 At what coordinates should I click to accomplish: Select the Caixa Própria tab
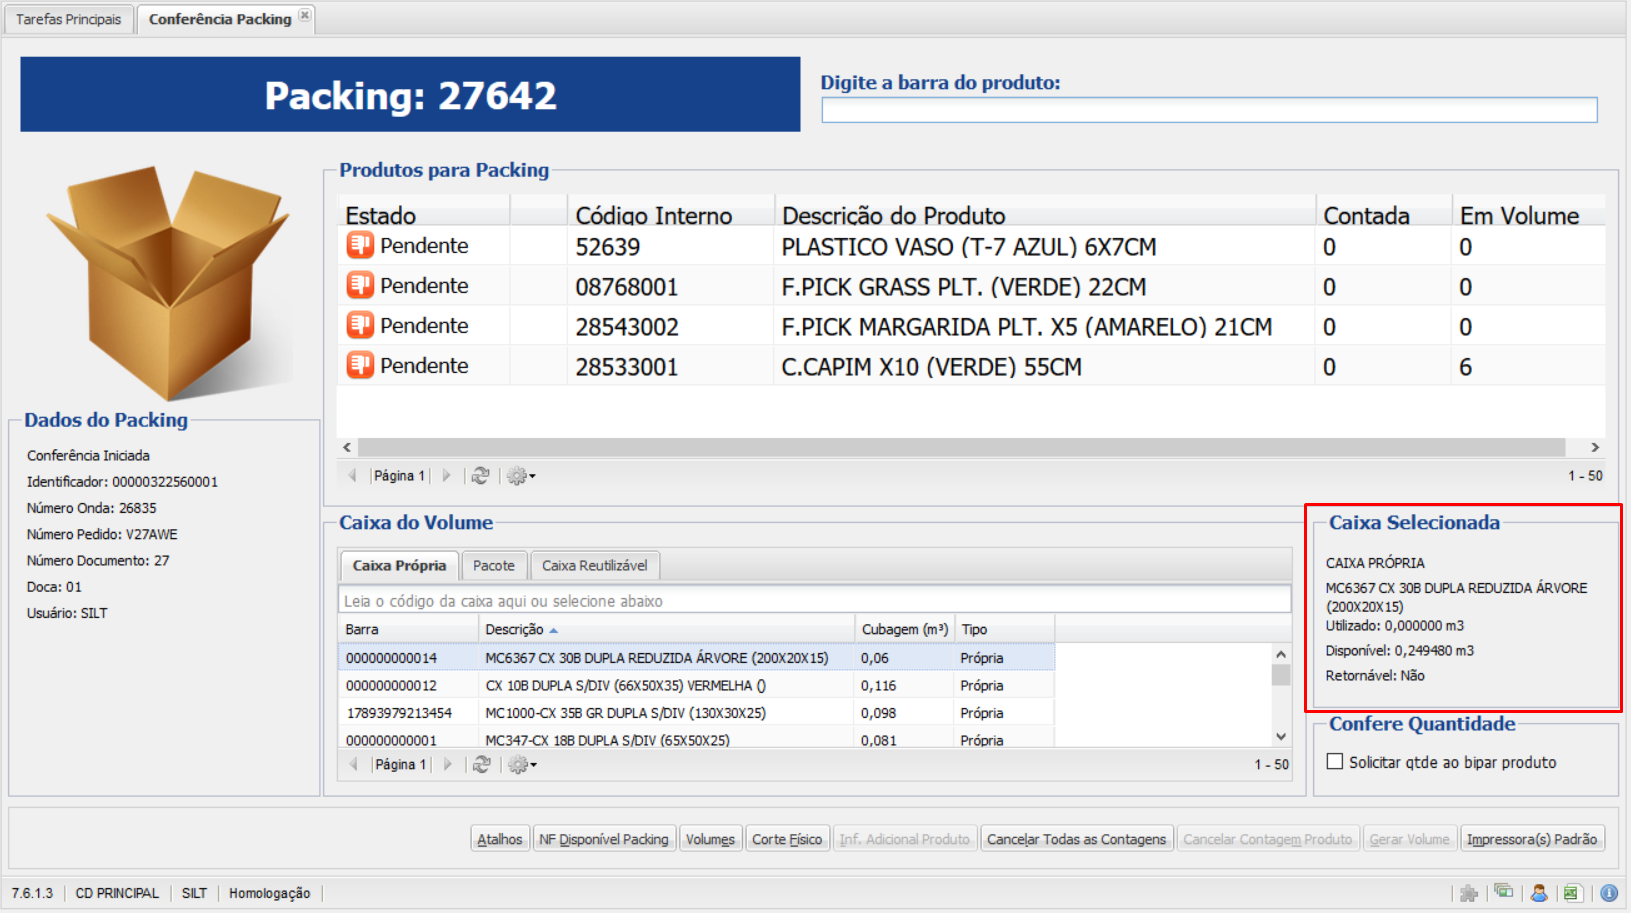(x=399, y=566)
